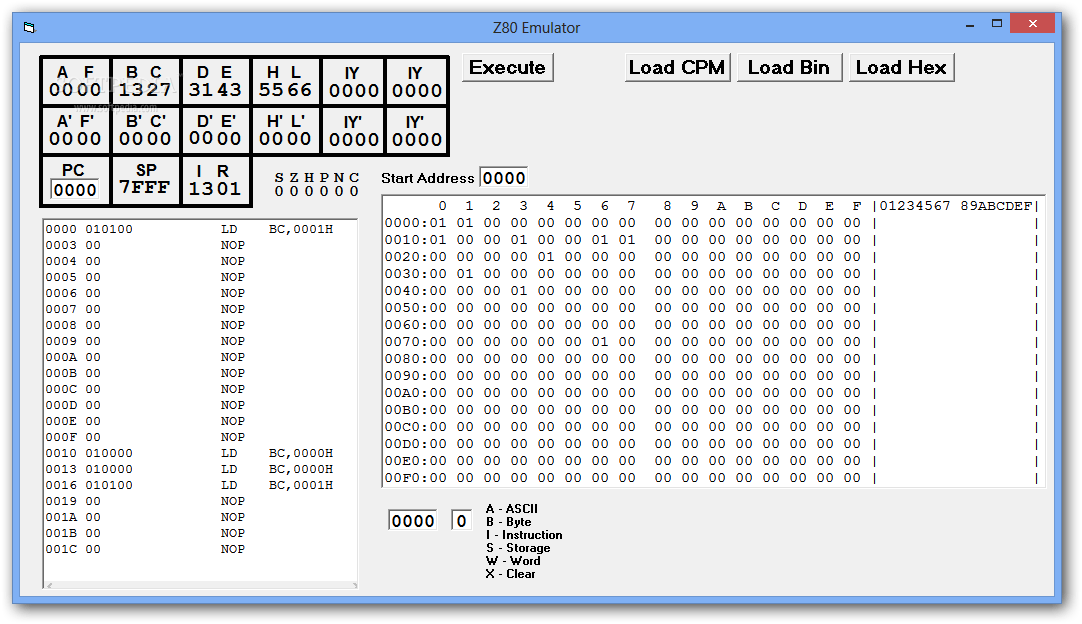Click the A - ASCII legend entry

click(511, 509)
